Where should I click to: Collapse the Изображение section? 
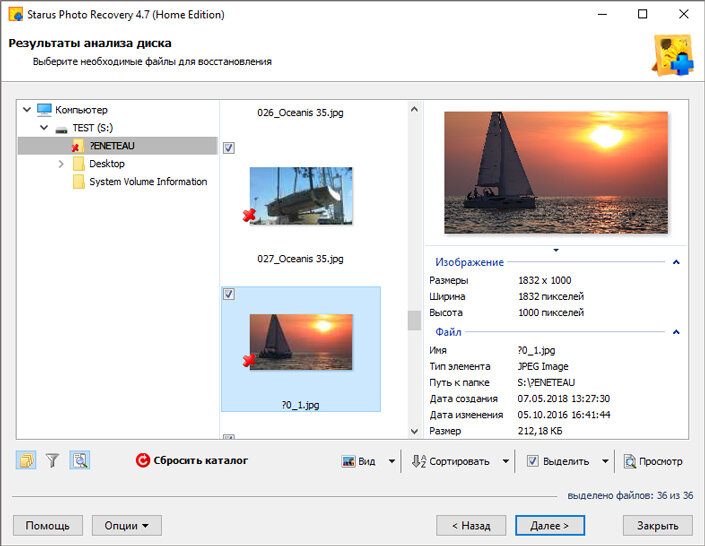[x=676, y=262]
